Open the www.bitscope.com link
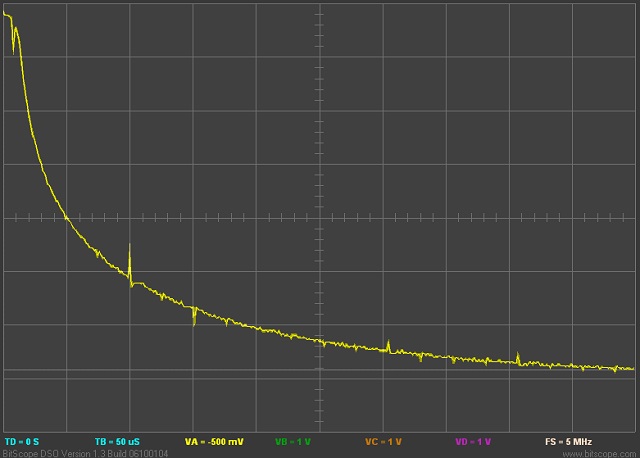640x458 pixels. point(599,454)
